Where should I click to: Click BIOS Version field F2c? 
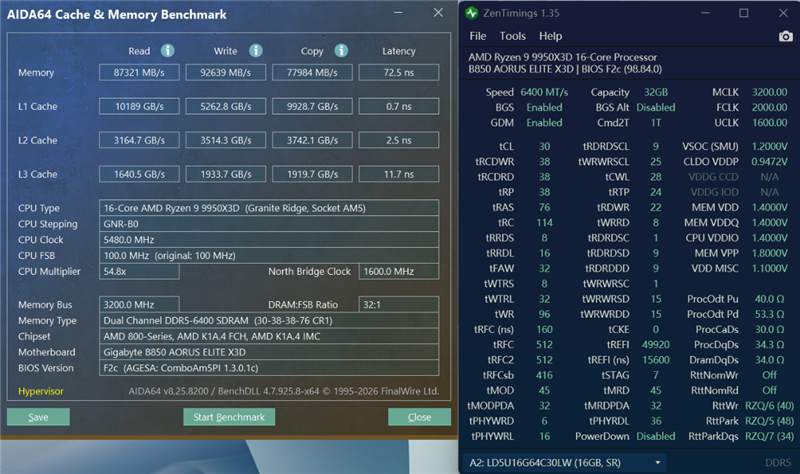pos(269,368)
